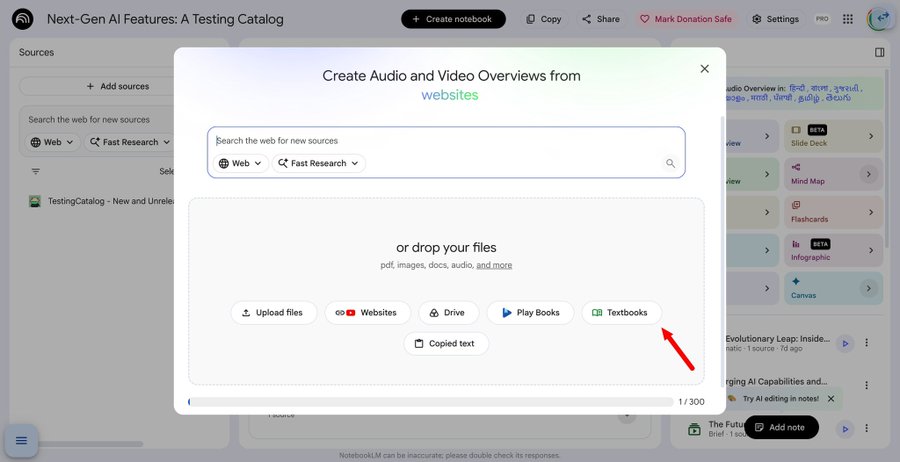The height and width of the screenshot is (462, 900).
Task: Open the Slide Deck tile
Action: [x=833, y=137]
